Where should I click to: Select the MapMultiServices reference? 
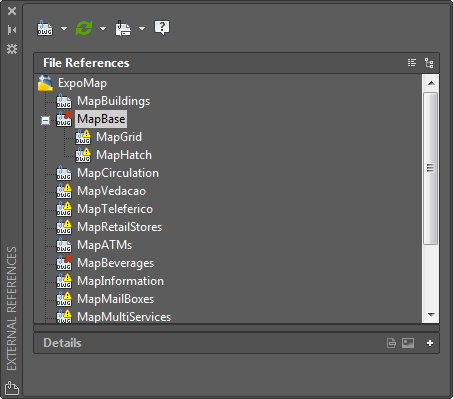click(x=124, y=317)
